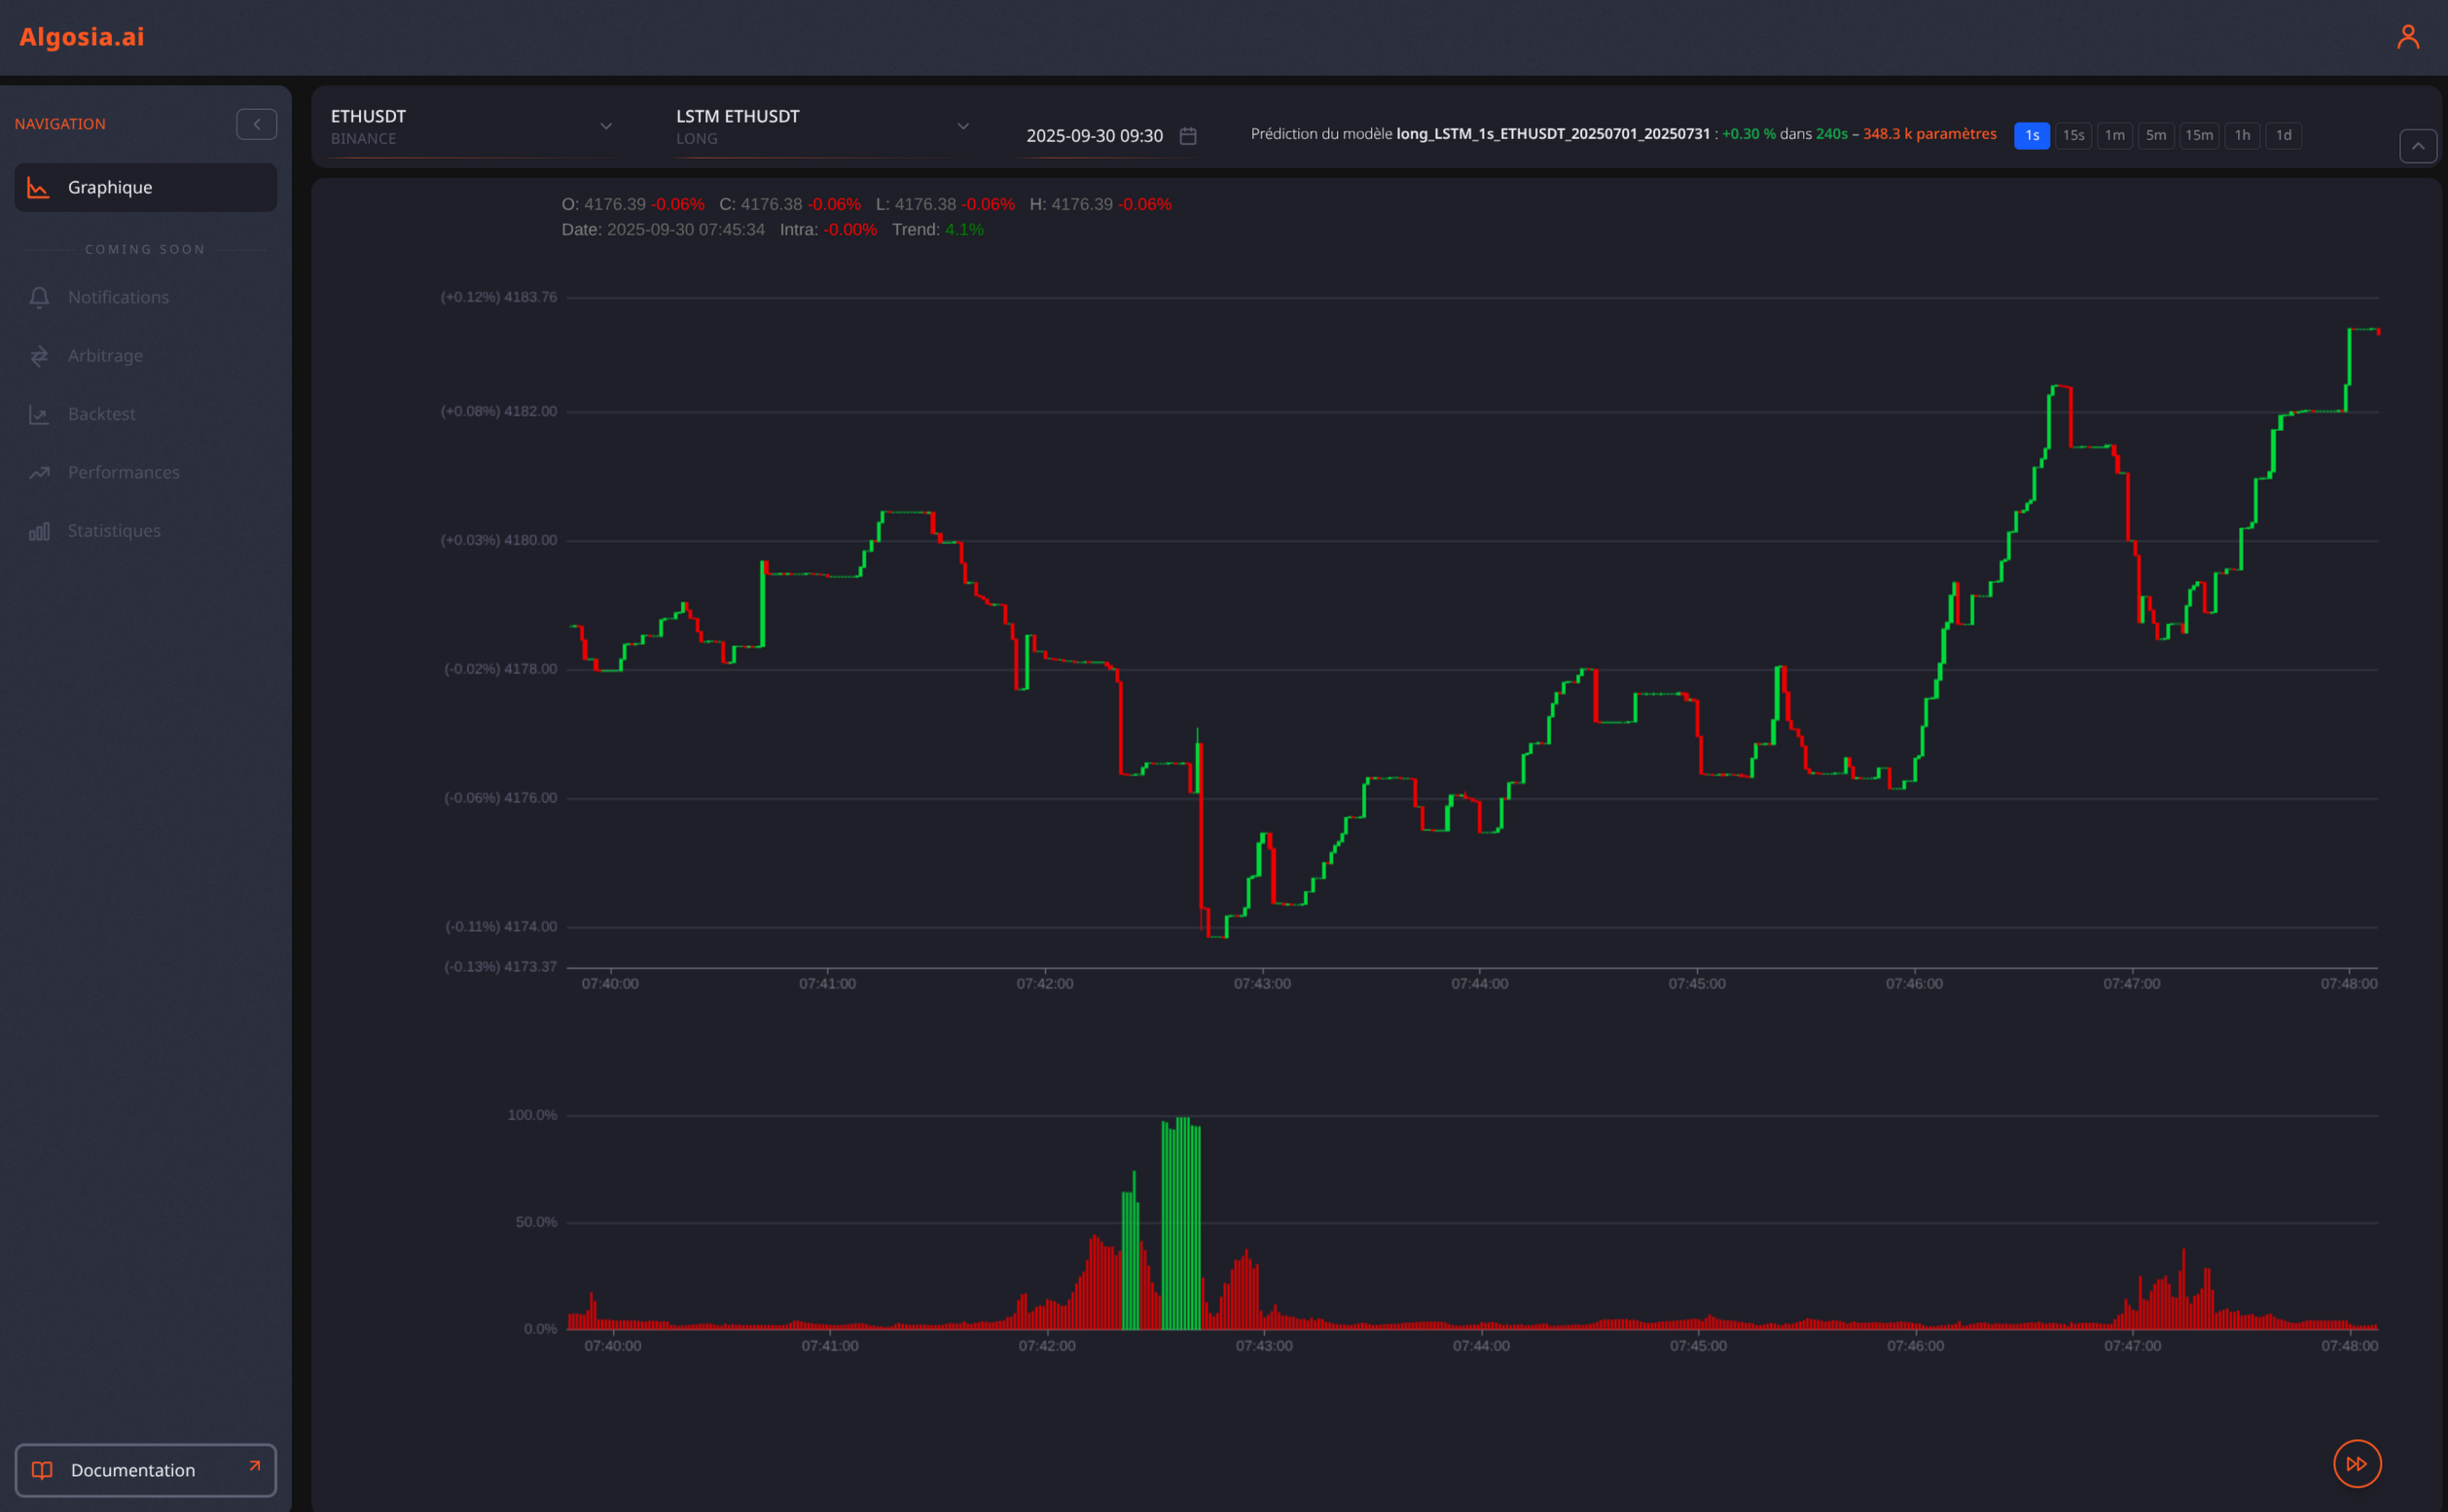The height and width of the screenshot is (1512, 2448).
Task: Select the Graphique menu entry
Action: click(110, 187)
